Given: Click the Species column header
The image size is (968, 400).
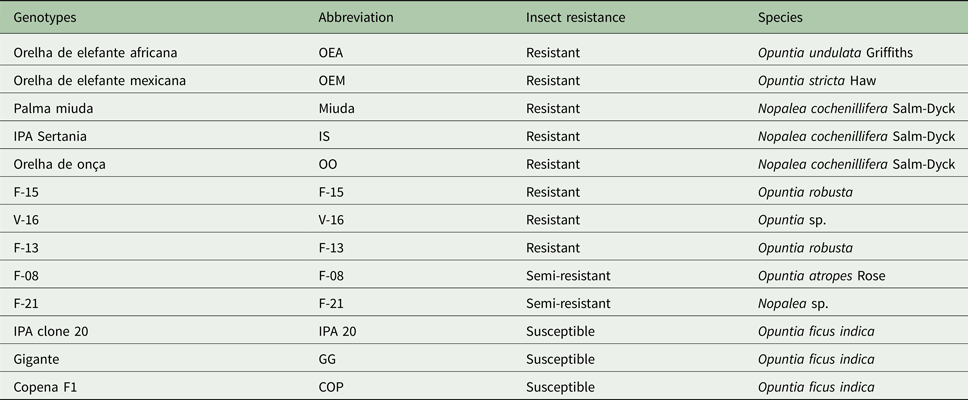Looking at the screenshot, I should point(781,19).
